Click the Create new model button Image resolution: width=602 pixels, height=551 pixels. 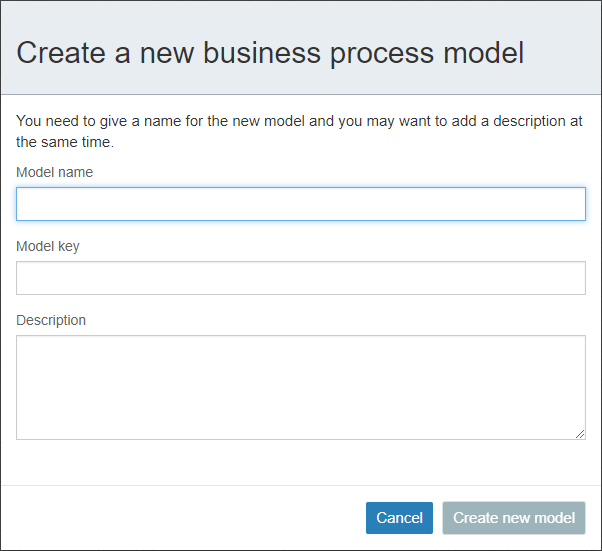(x=514, y=518)
